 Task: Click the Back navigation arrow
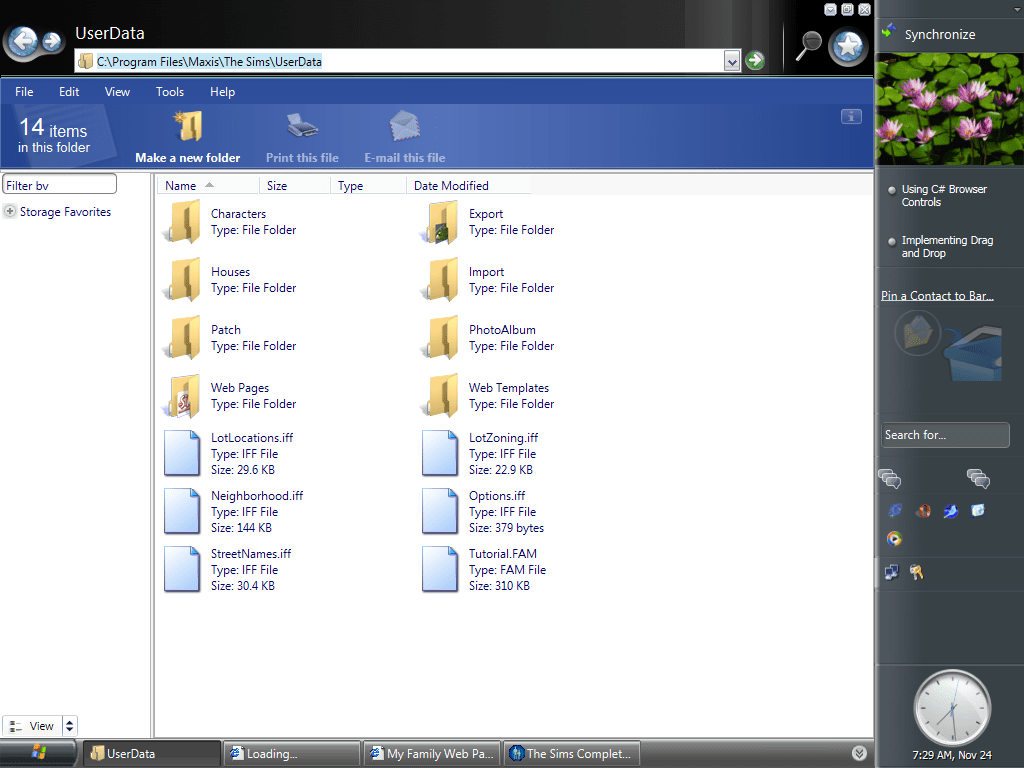tap(22, 41)
